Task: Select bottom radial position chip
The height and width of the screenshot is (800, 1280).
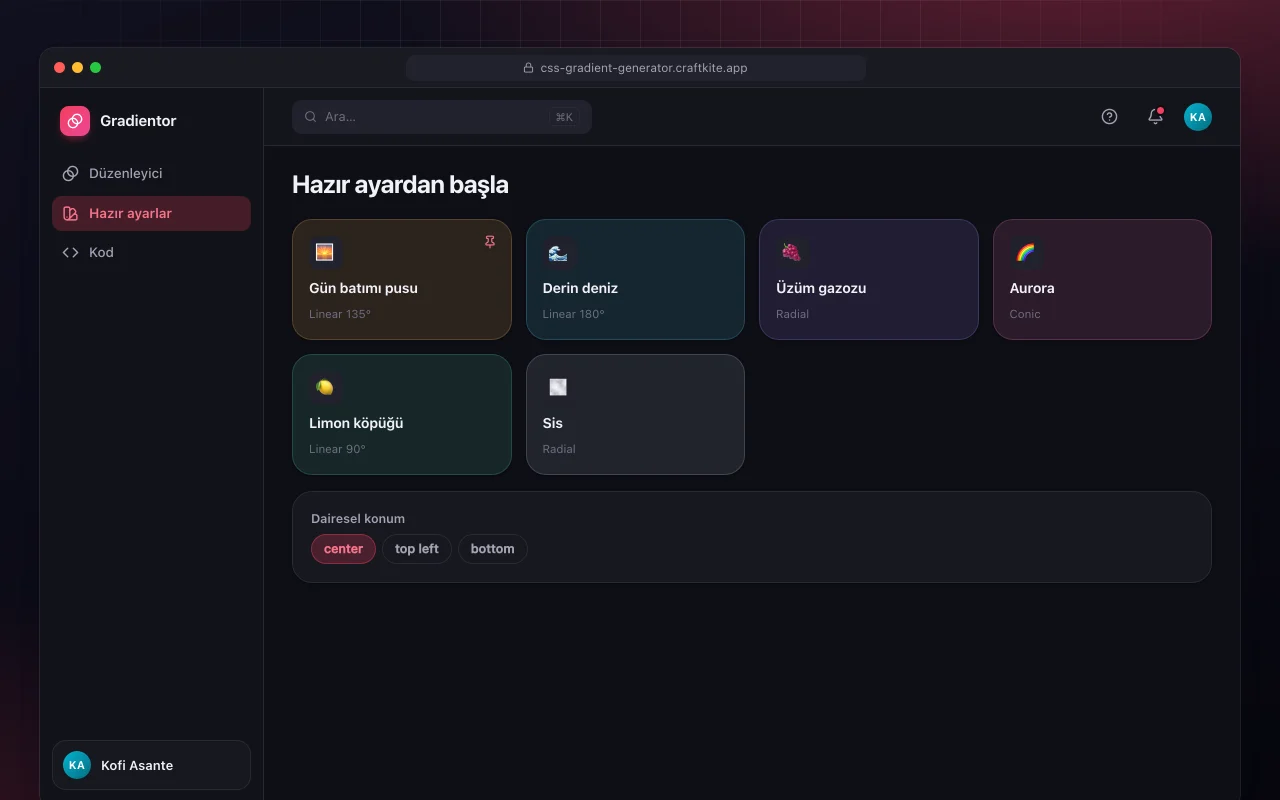Action: tap(493, 549)
